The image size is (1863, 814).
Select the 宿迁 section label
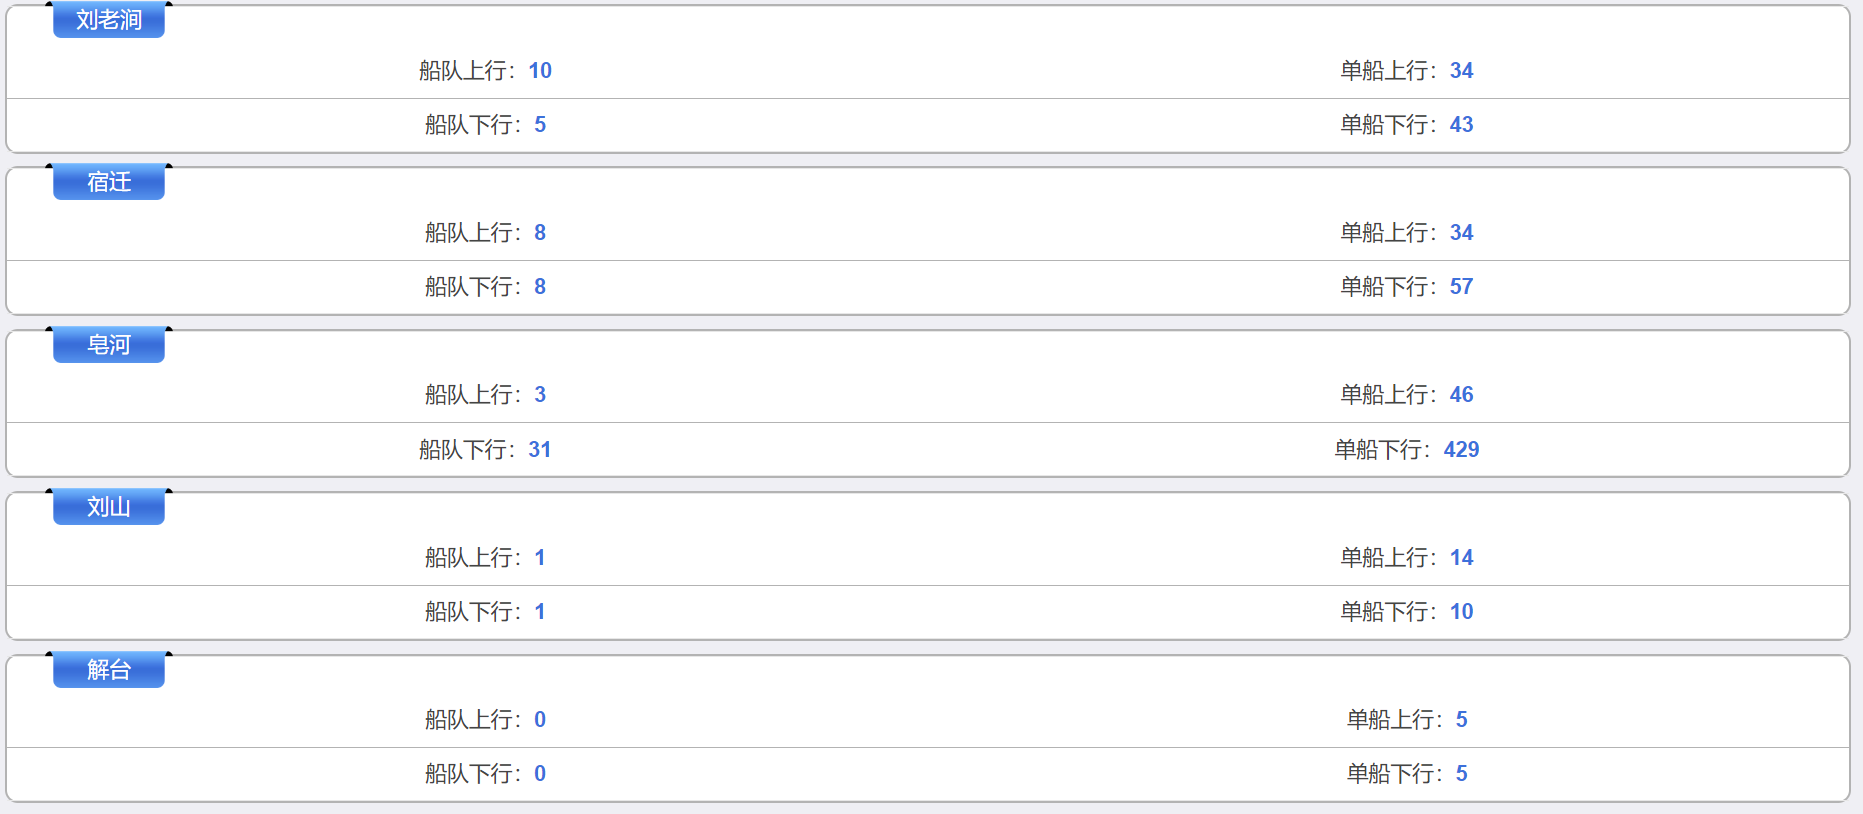coord(109,182)
